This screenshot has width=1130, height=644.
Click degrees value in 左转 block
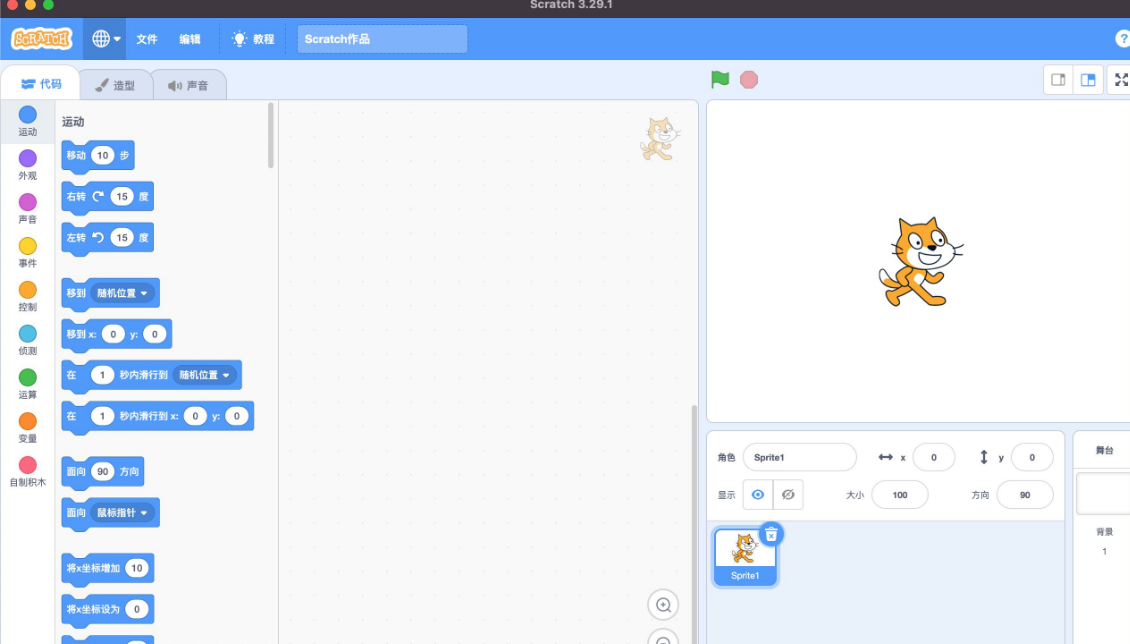coord(122,237)
